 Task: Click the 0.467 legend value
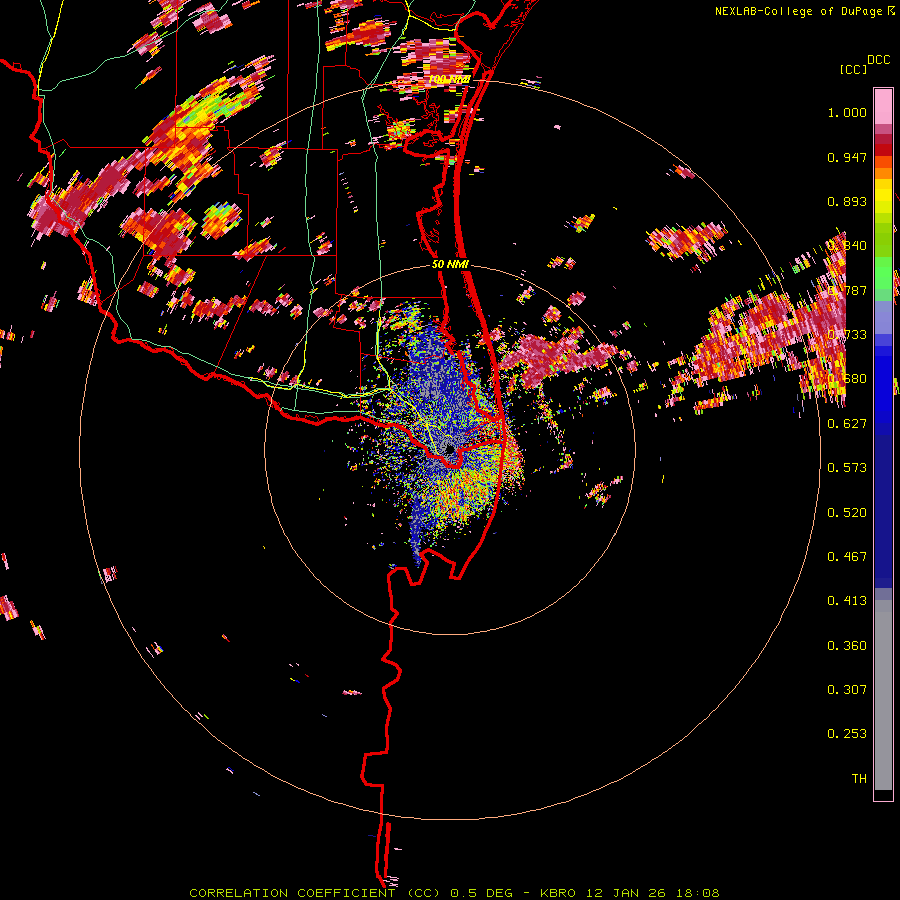pyautogui.click(x=847, y=557)
